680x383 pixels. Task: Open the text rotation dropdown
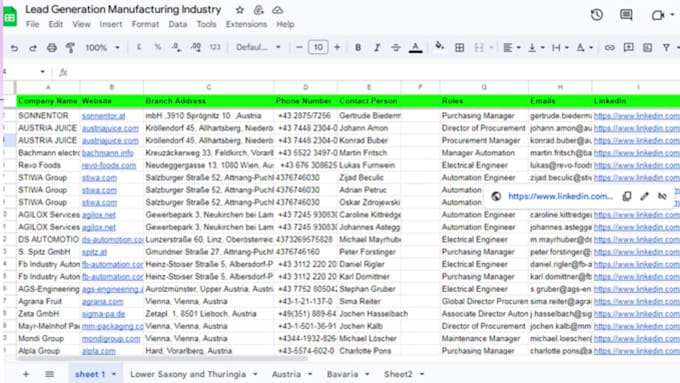point(584,48)
